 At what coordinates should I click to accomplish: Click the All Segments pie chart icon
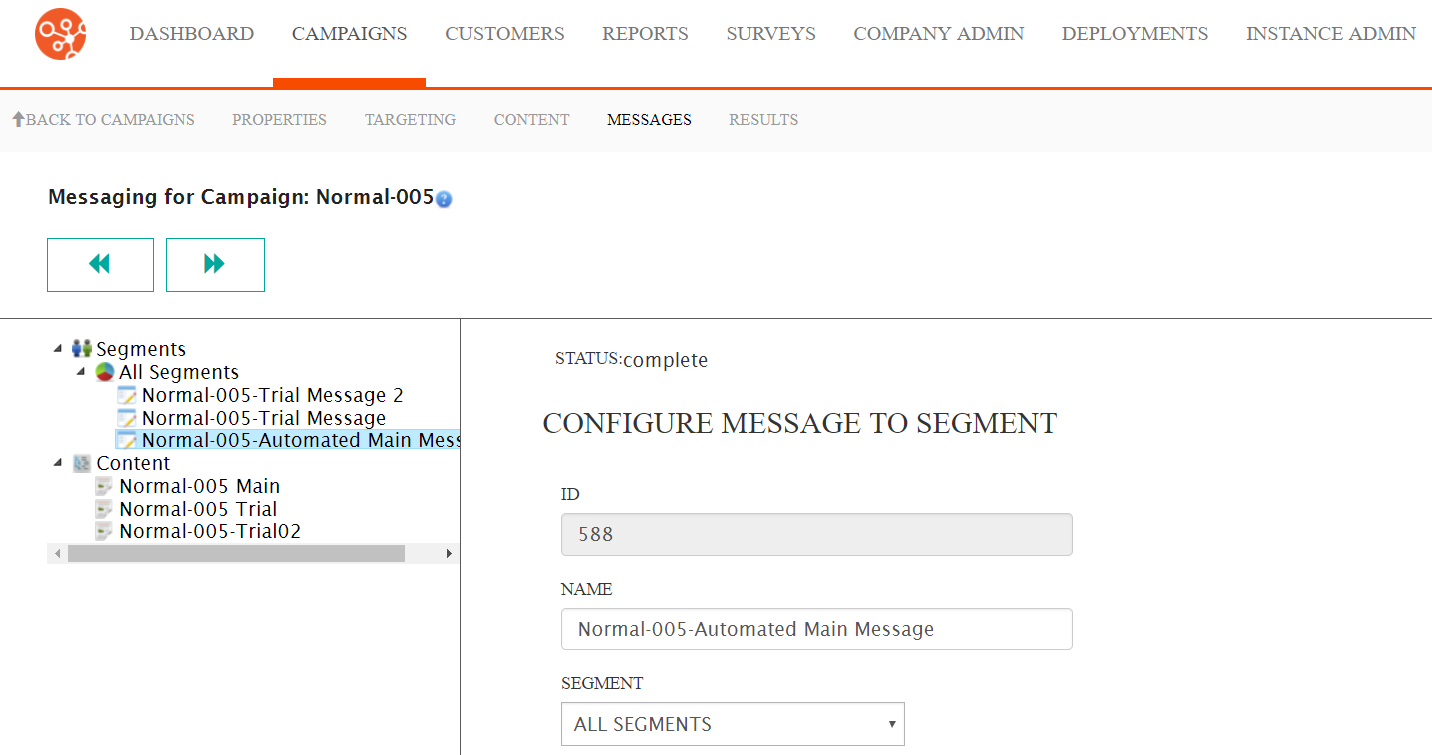(x=105, y=372)
